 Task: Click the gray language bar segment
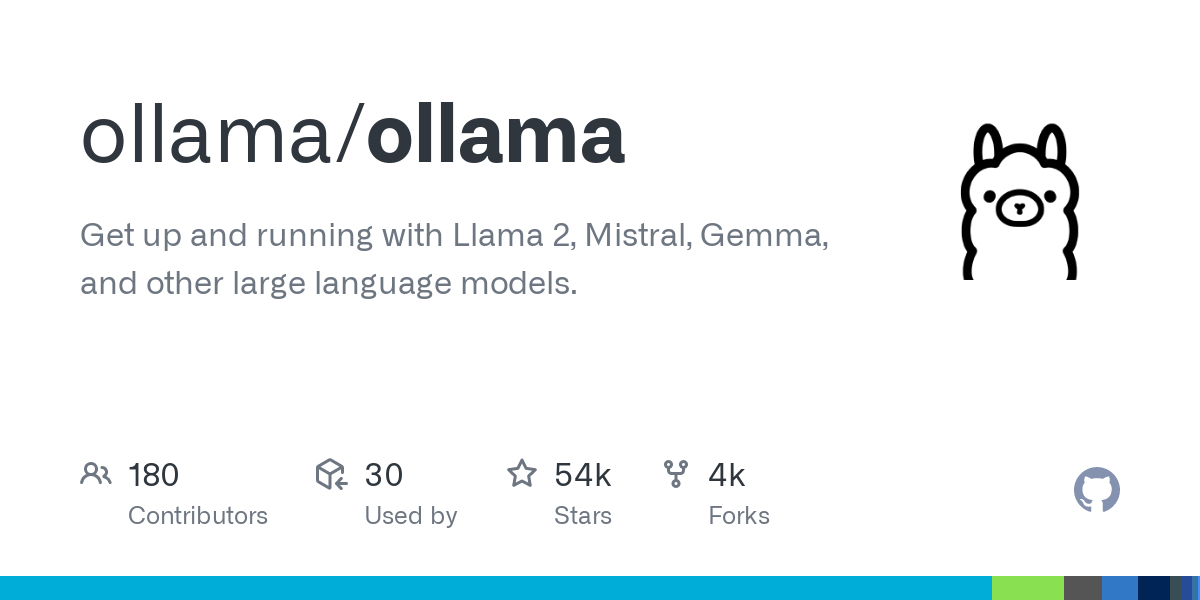(1083, 588)
